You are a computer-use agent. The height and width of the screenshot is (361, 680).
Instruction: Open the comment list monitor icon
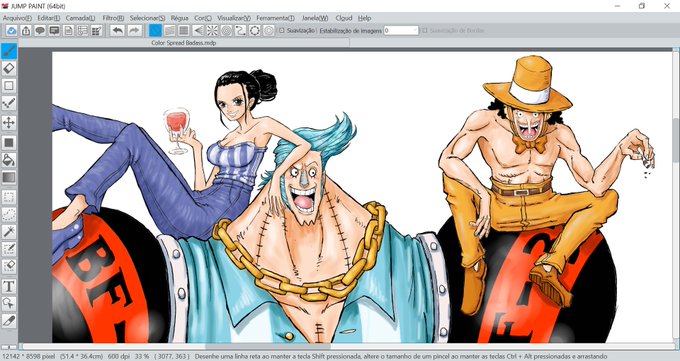[x=54, y=30]
